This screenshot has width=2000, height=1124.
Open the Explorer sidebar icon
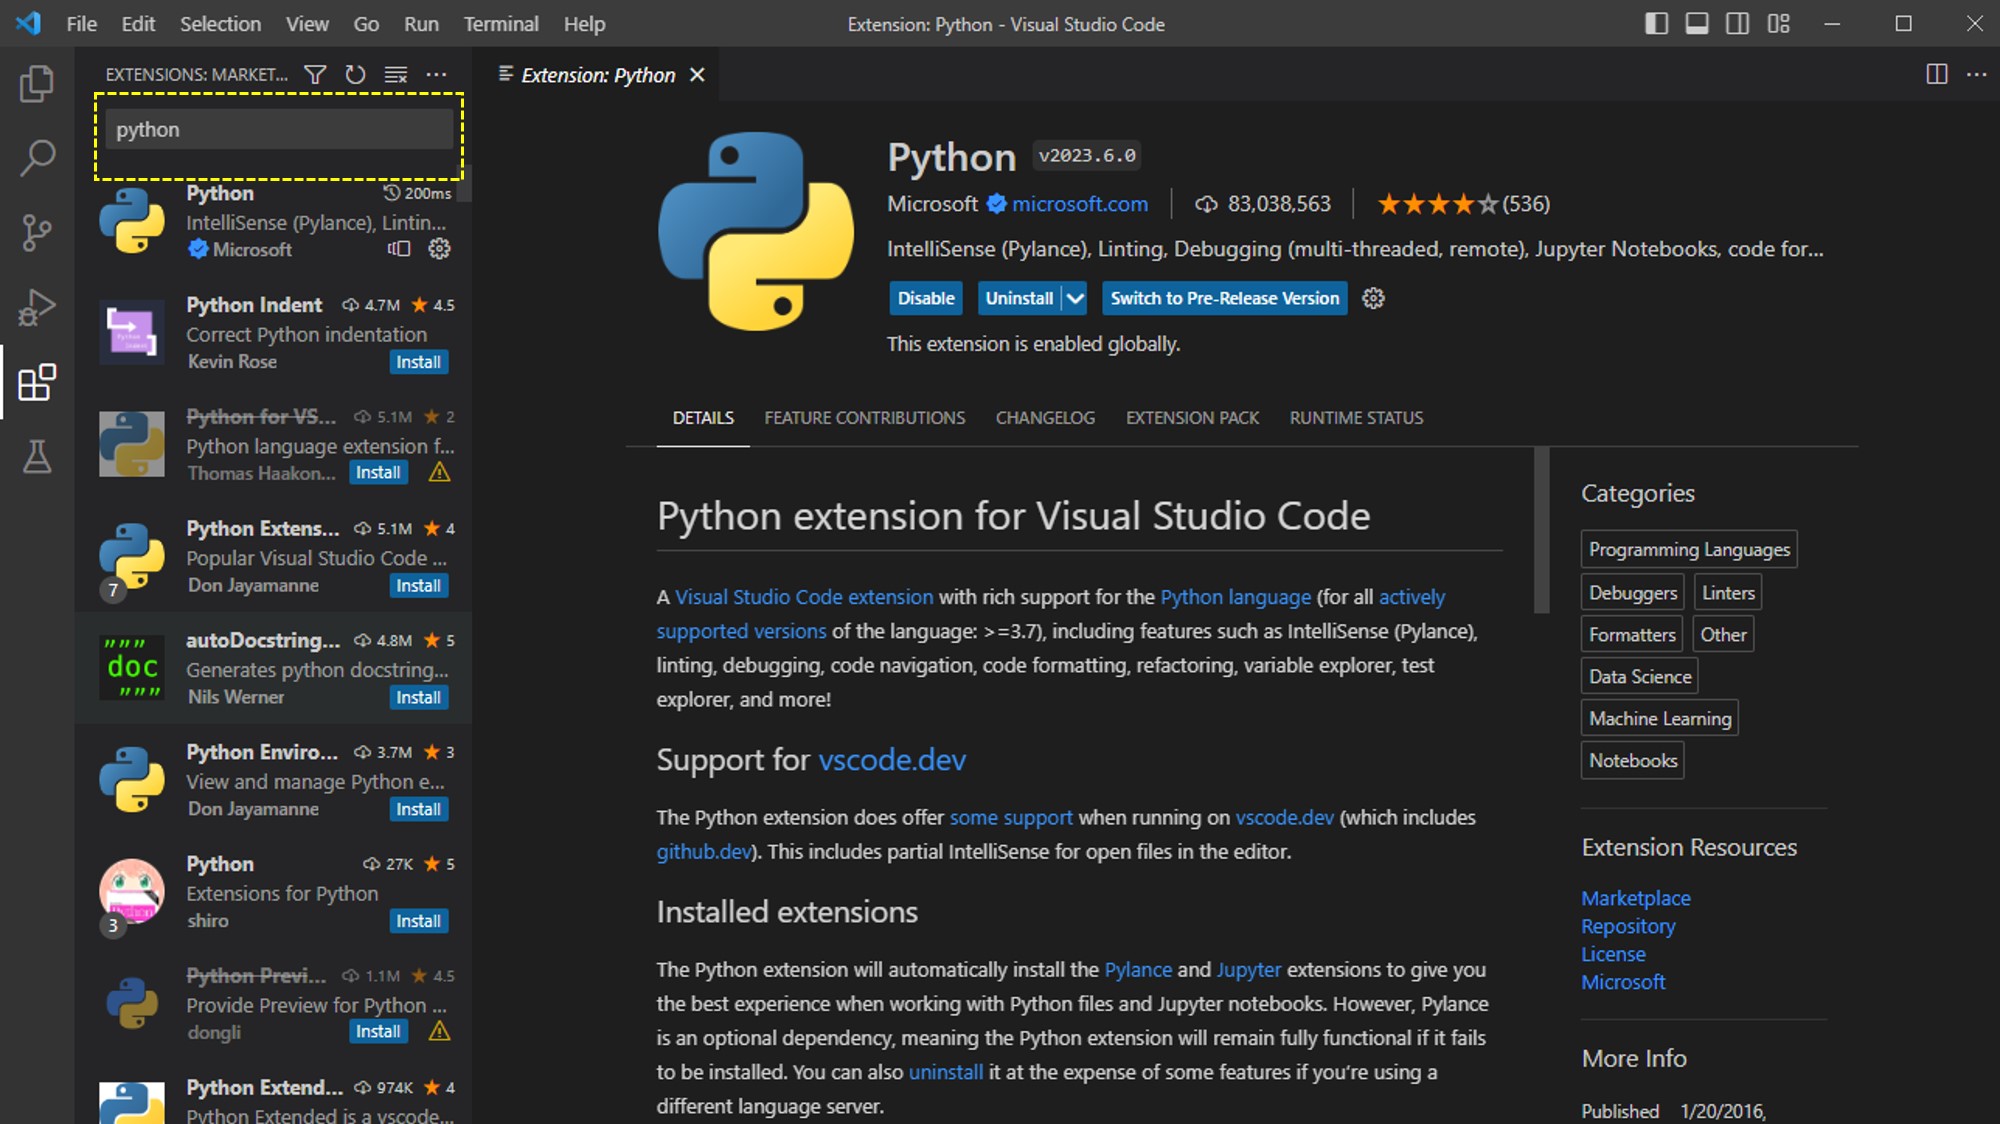(x=37, y=83)
